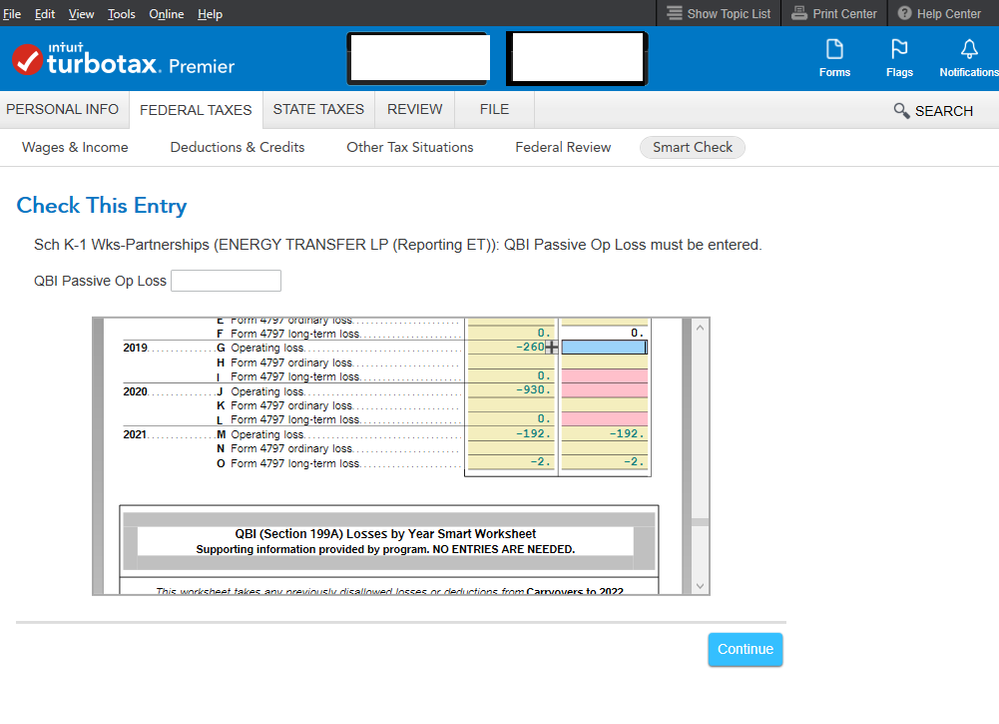Click the pink cell for 2020 Operating loss
Viewport: 999px width, 724px height.
coord(604,390)
